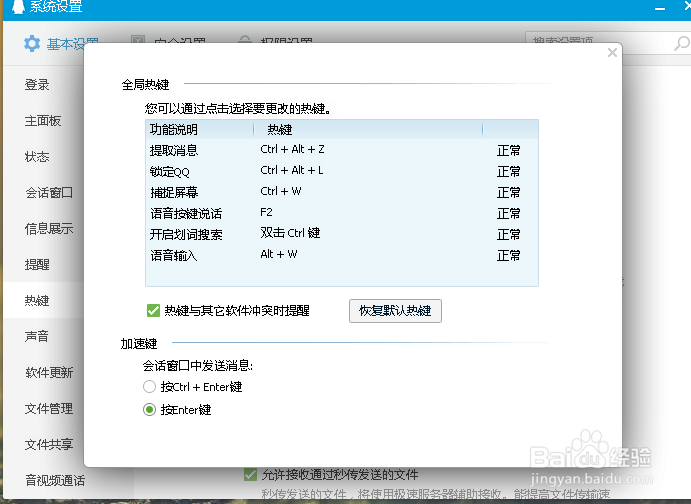Click the F2 hotkey value
Screen dimensions: 691x504
[x=266, y=212]
